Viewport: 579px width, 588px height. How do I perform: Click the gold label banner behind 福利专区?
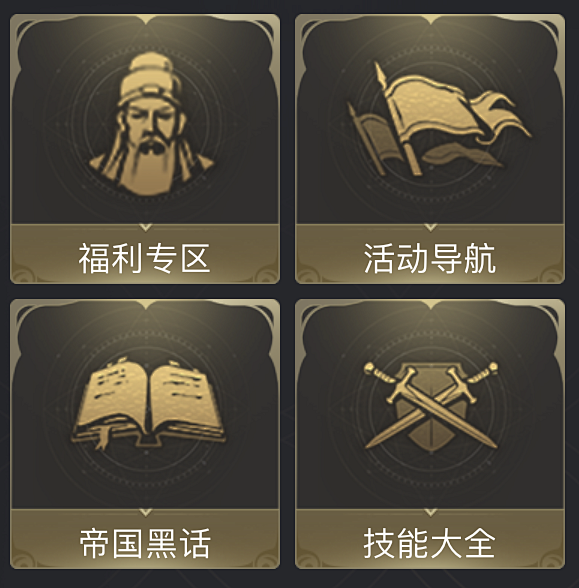point(145,254)
